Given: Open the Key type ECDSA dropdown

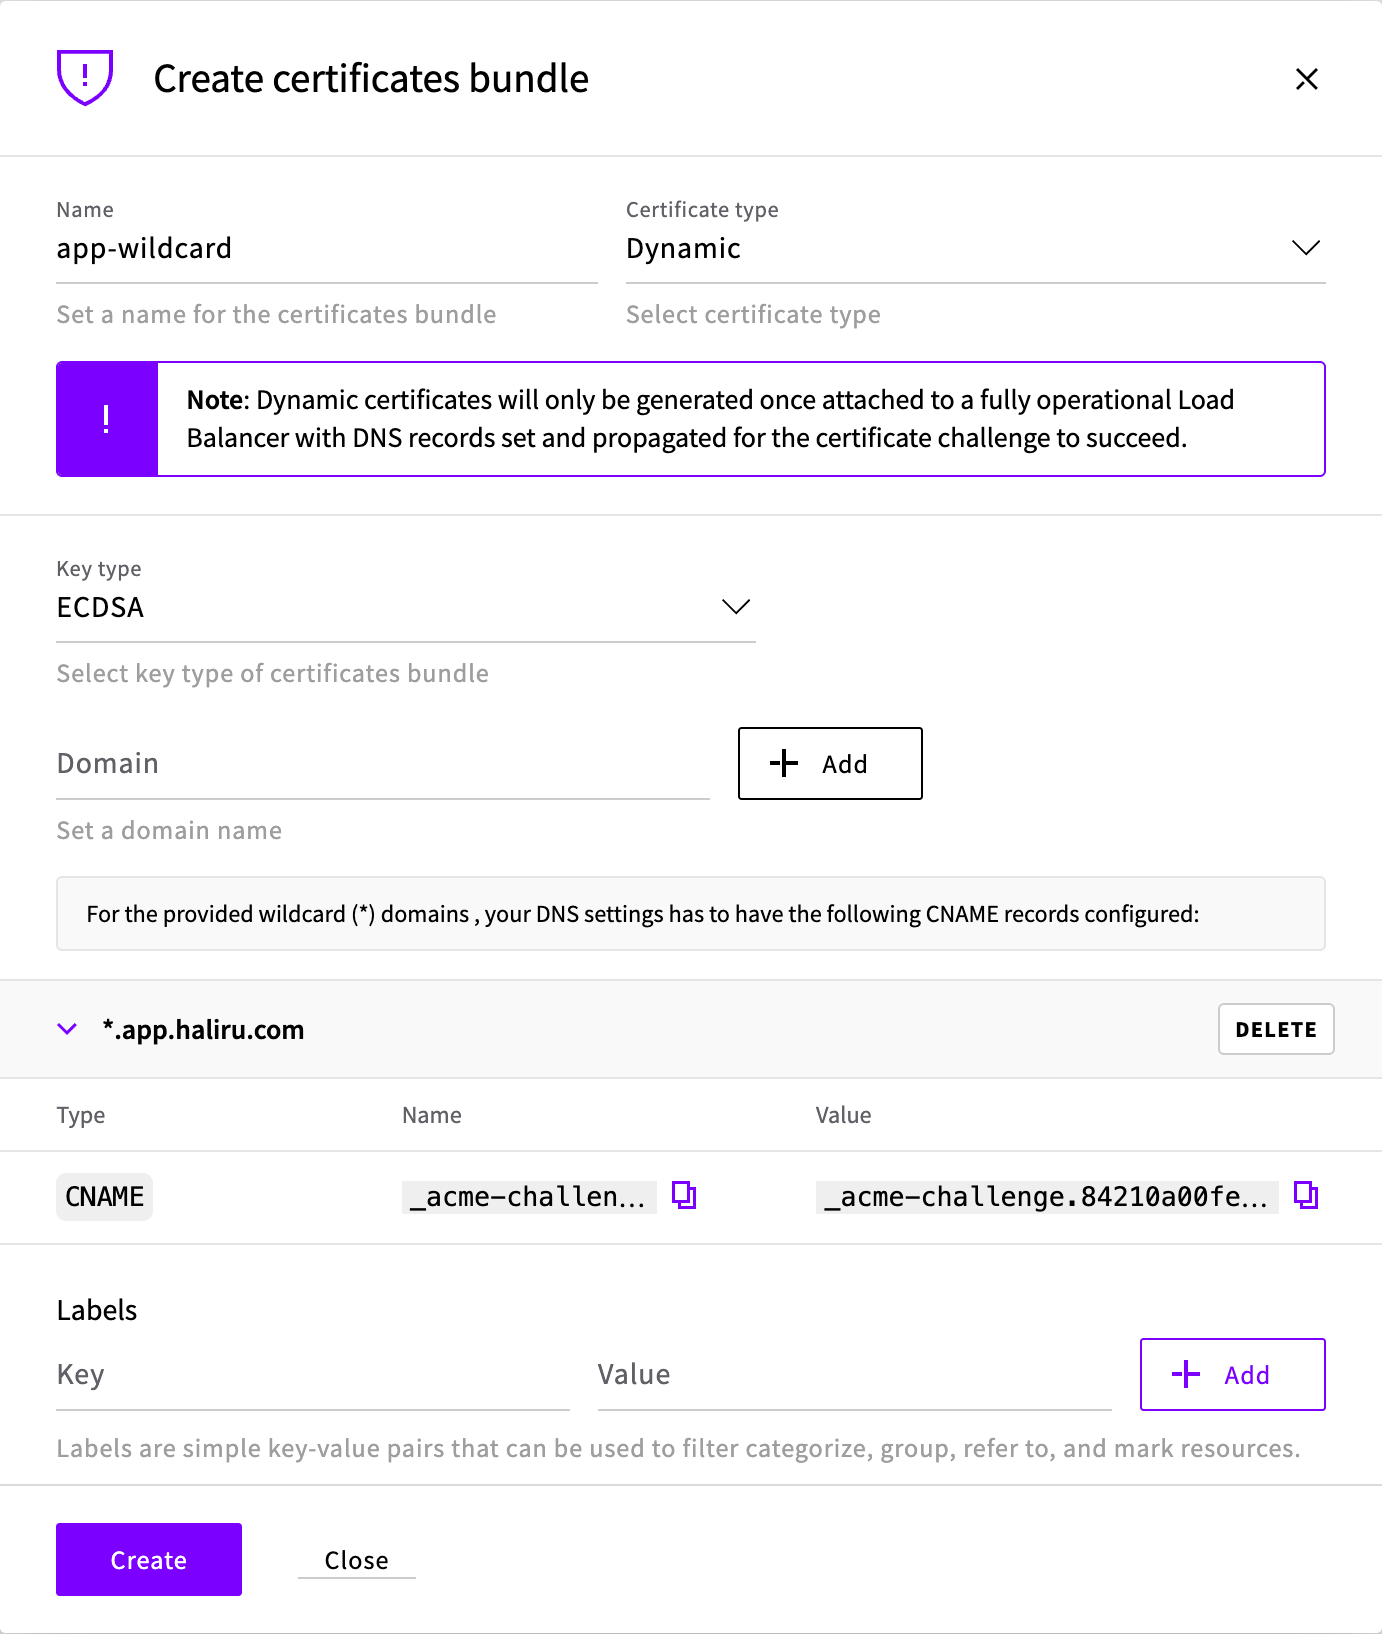Looking at the screenshot, I should 406,607.
